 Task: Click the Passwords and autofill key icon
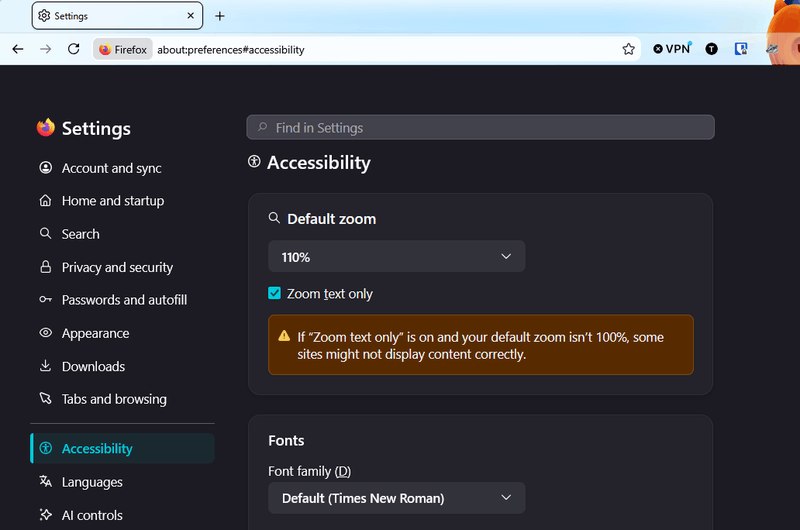45,299
